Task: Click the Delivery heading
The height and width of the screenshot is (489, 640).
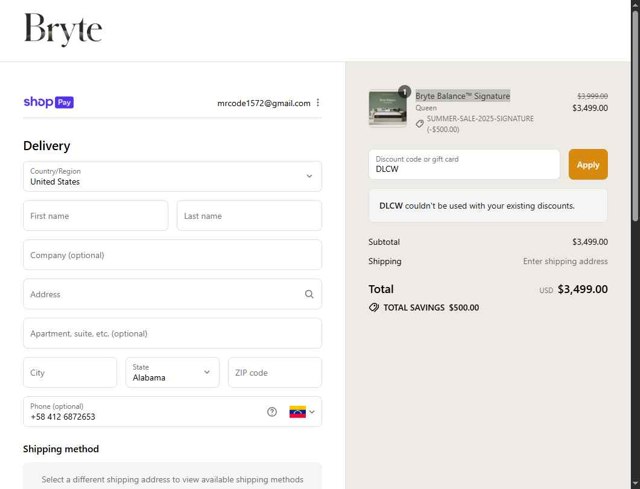Action: pyautogui.click(x=47, y=146)
